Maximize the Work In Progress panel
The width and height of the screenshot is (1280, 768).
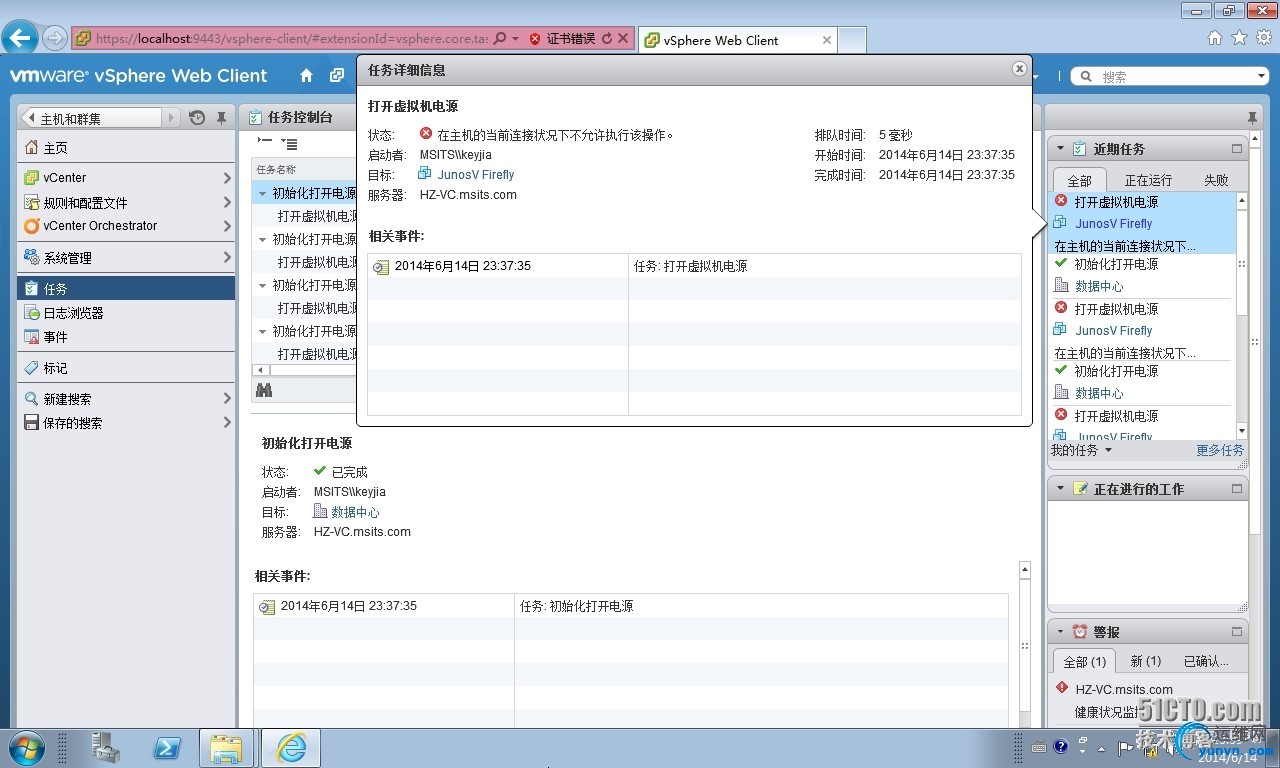click(1237, 489)
